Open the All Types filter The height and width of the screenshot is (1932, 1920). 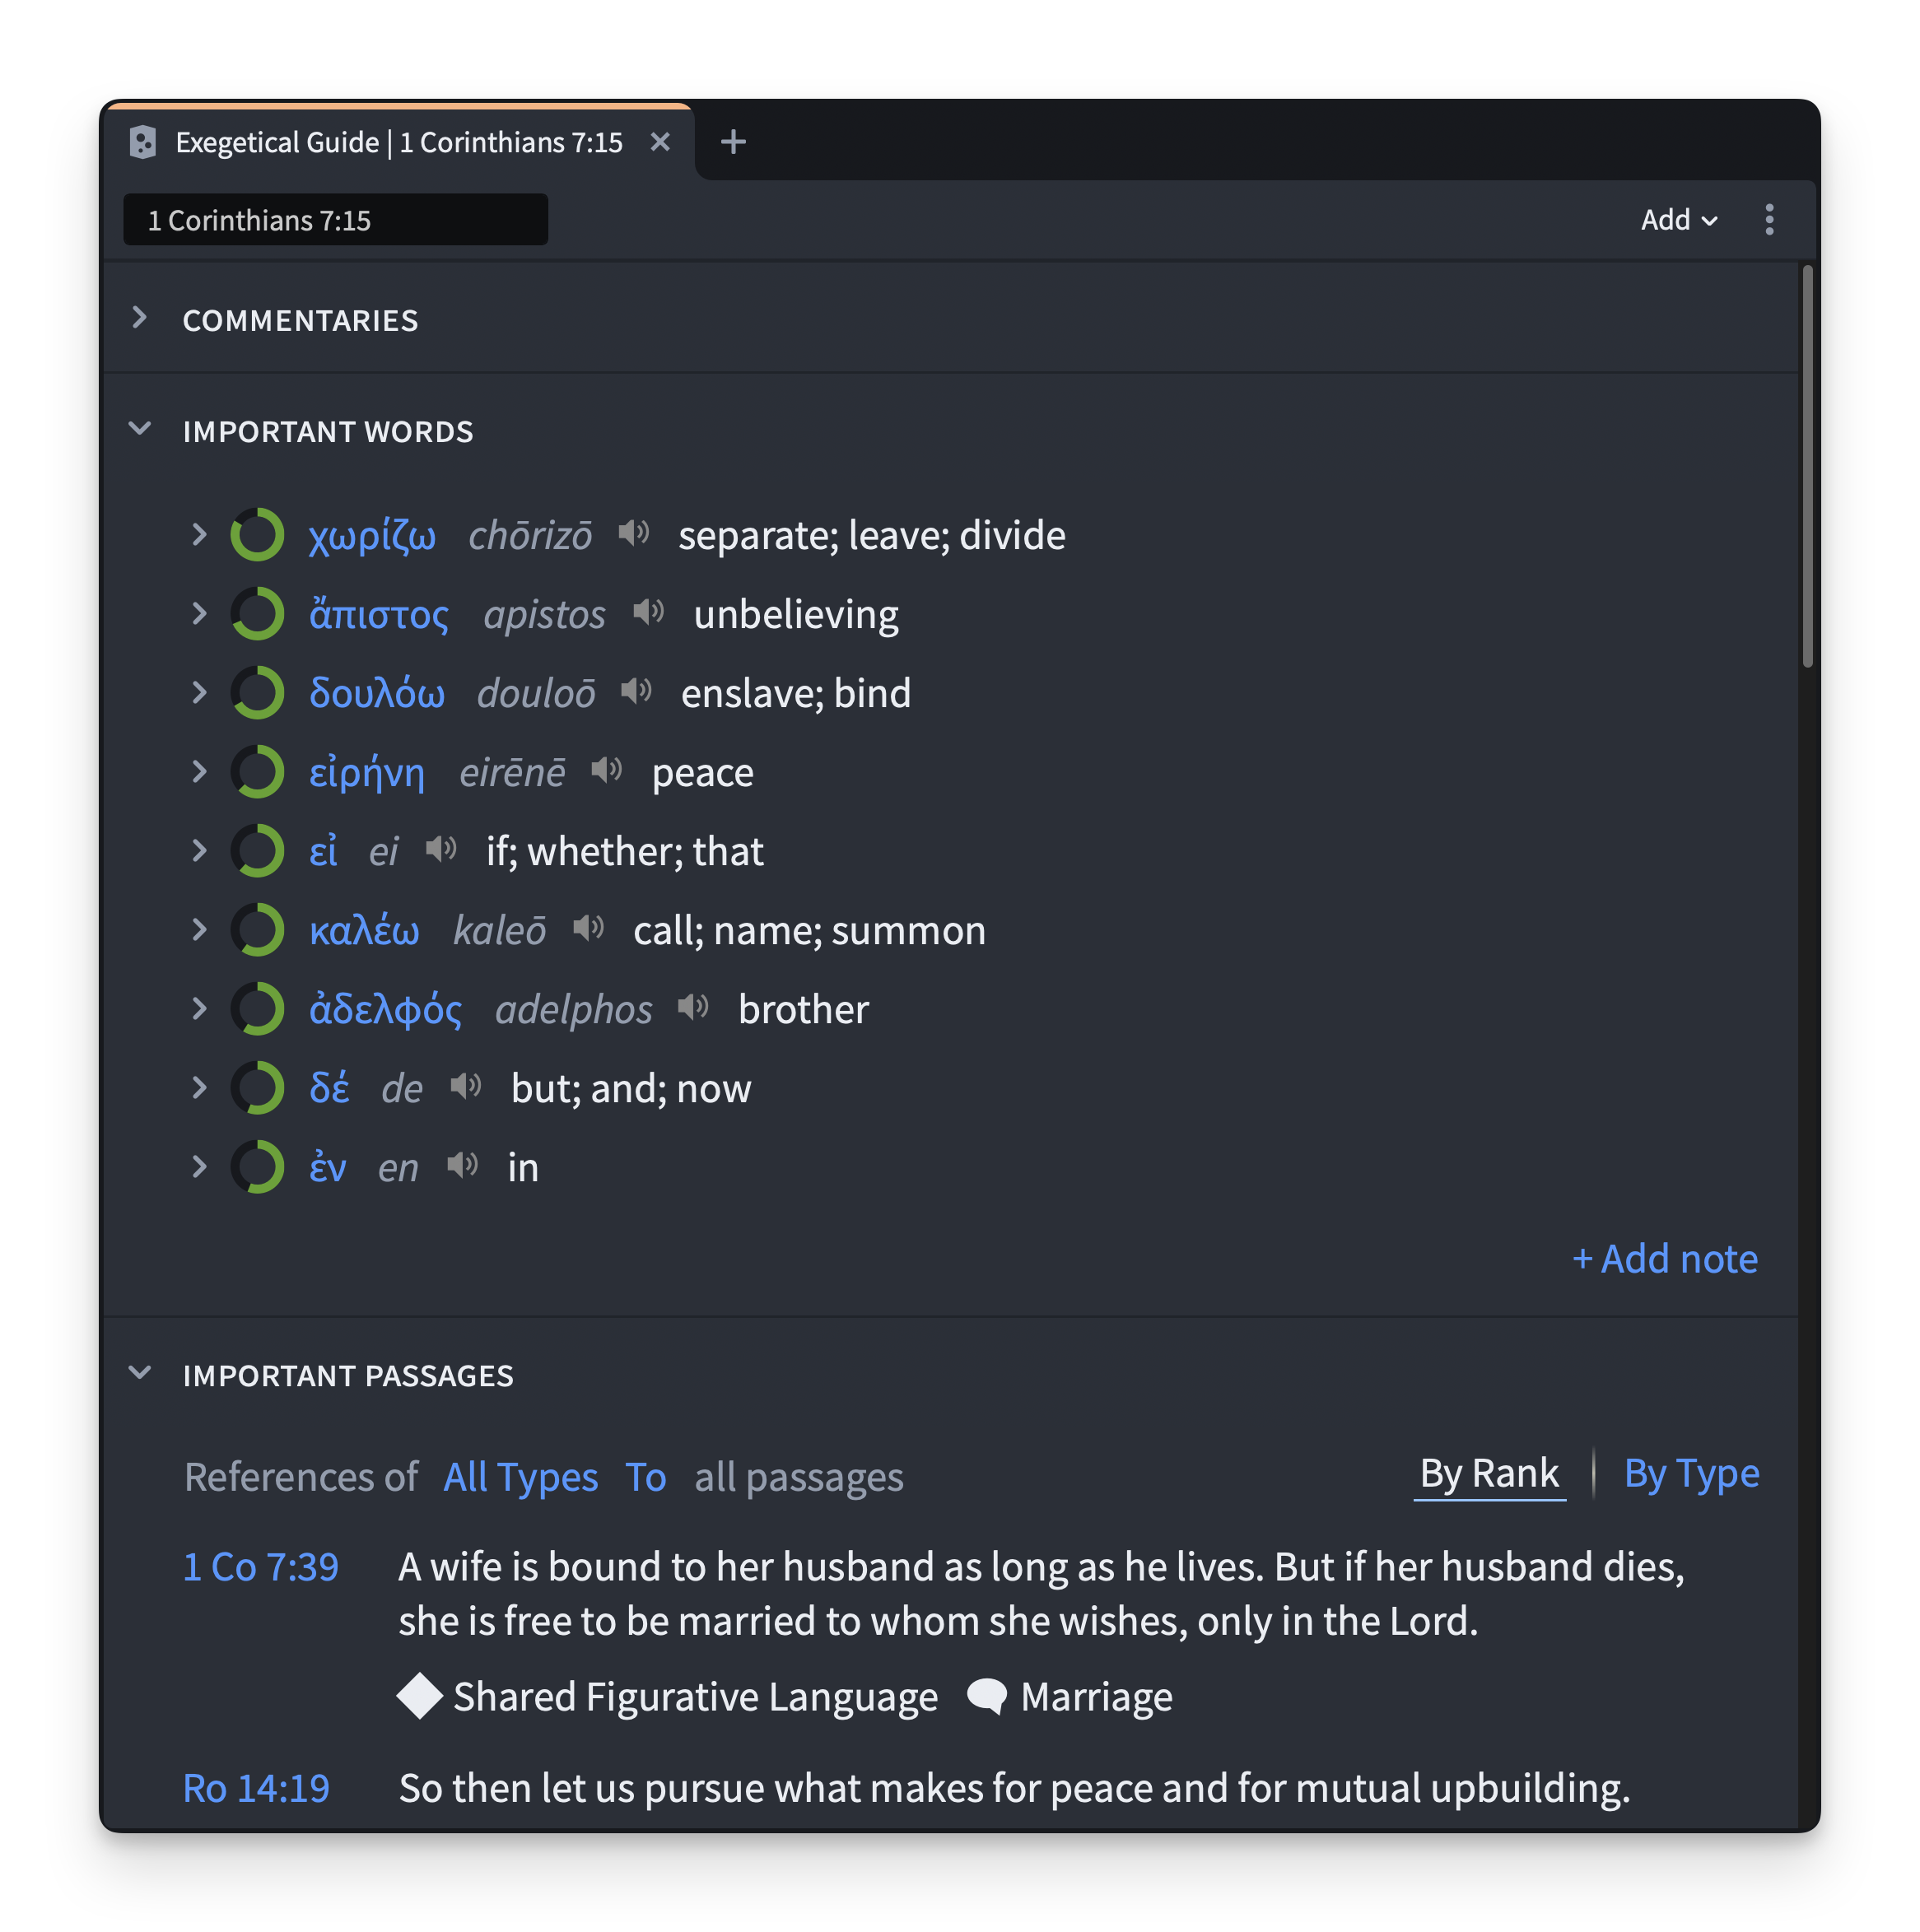pos(520,1478)
